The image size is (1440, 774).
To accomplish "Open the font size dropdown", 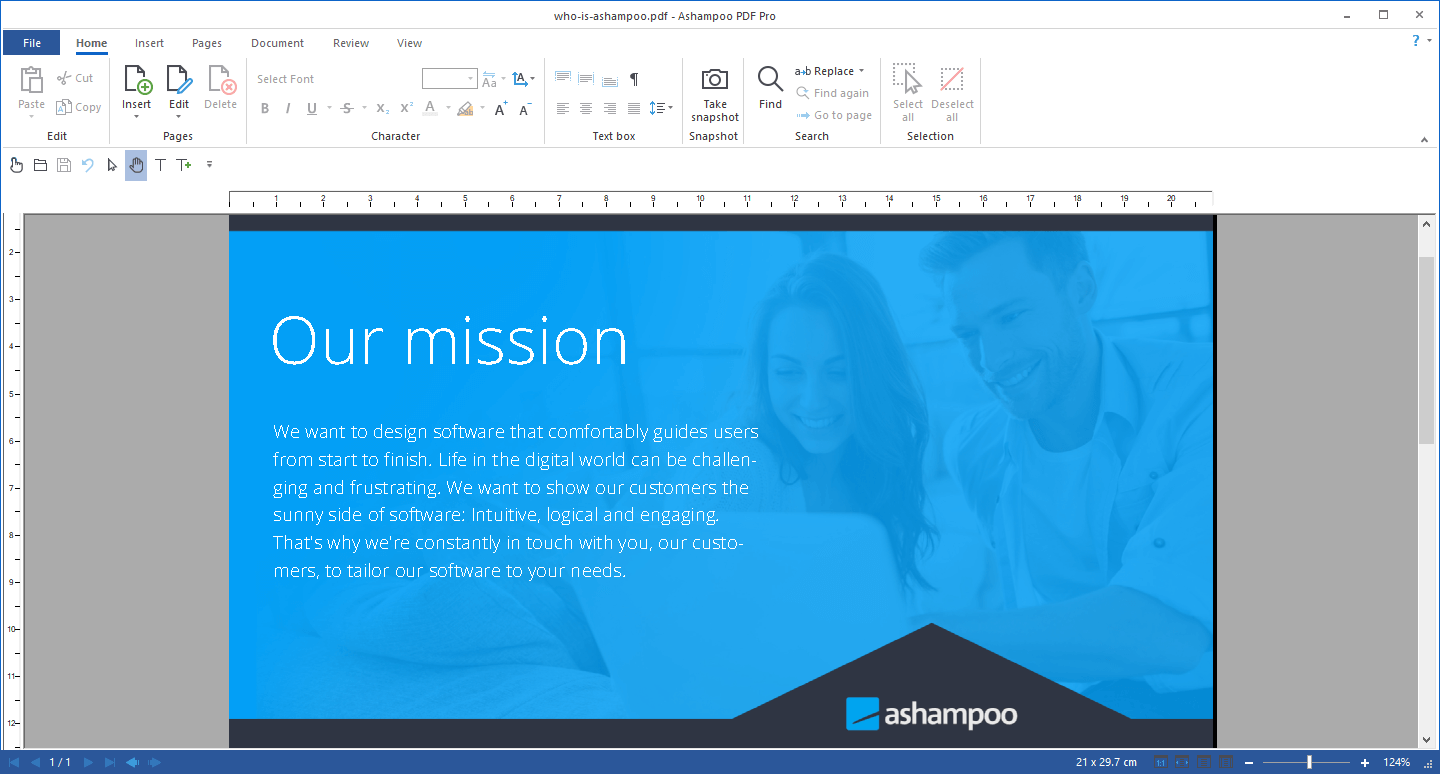I will click(x=470, y=78).
